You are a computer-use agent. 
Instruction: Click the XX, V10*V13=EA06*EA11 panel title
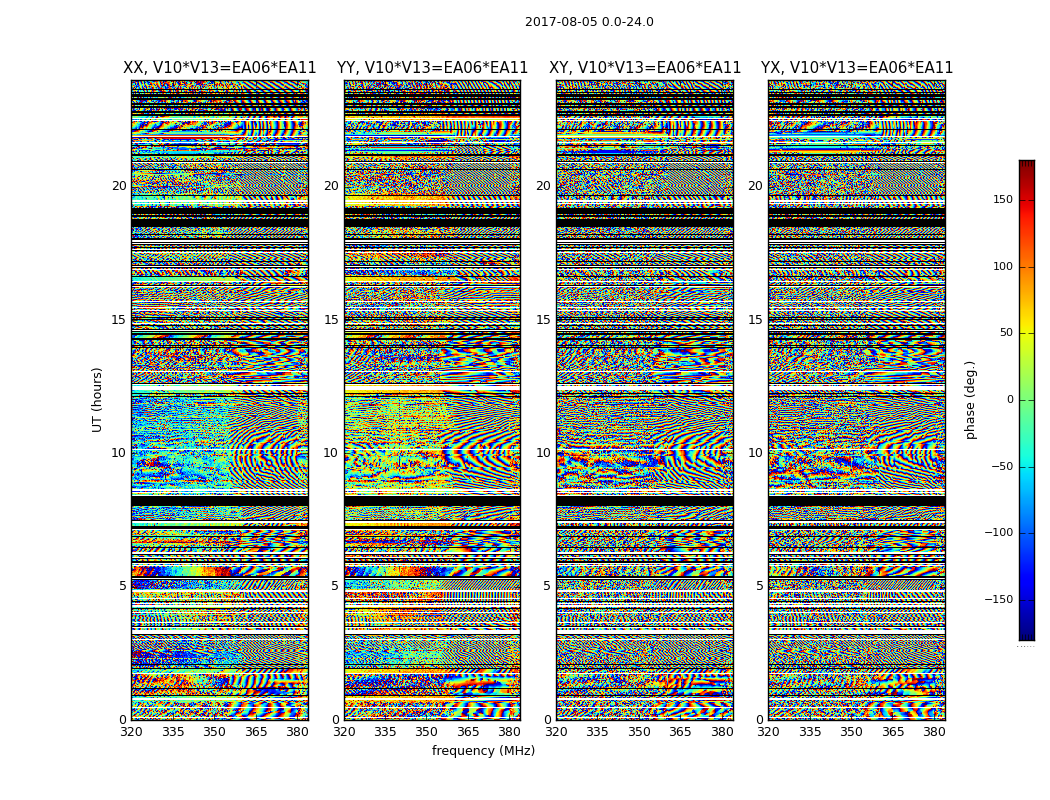(x=220, y=68)
